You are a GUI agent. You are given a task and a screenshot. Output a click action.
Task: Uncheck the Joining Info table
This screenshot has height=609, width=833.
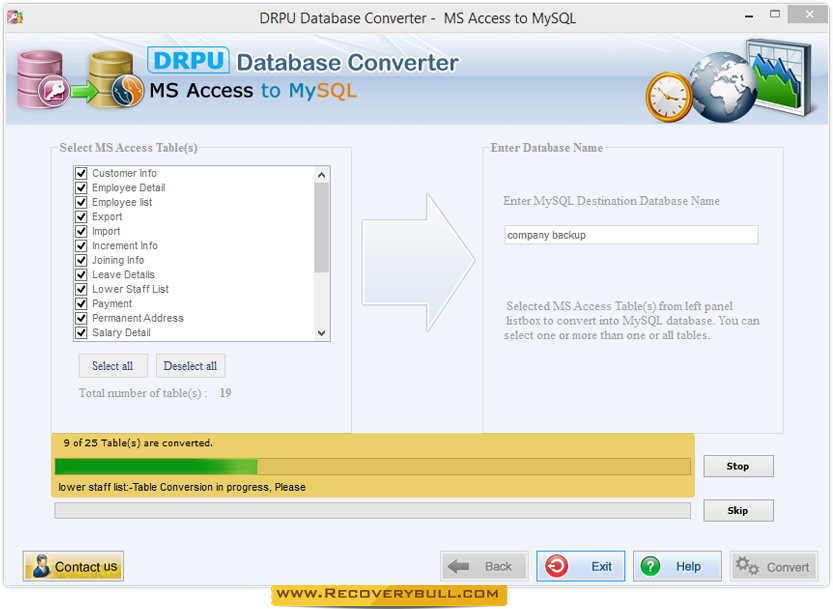[x=81, y=260]
